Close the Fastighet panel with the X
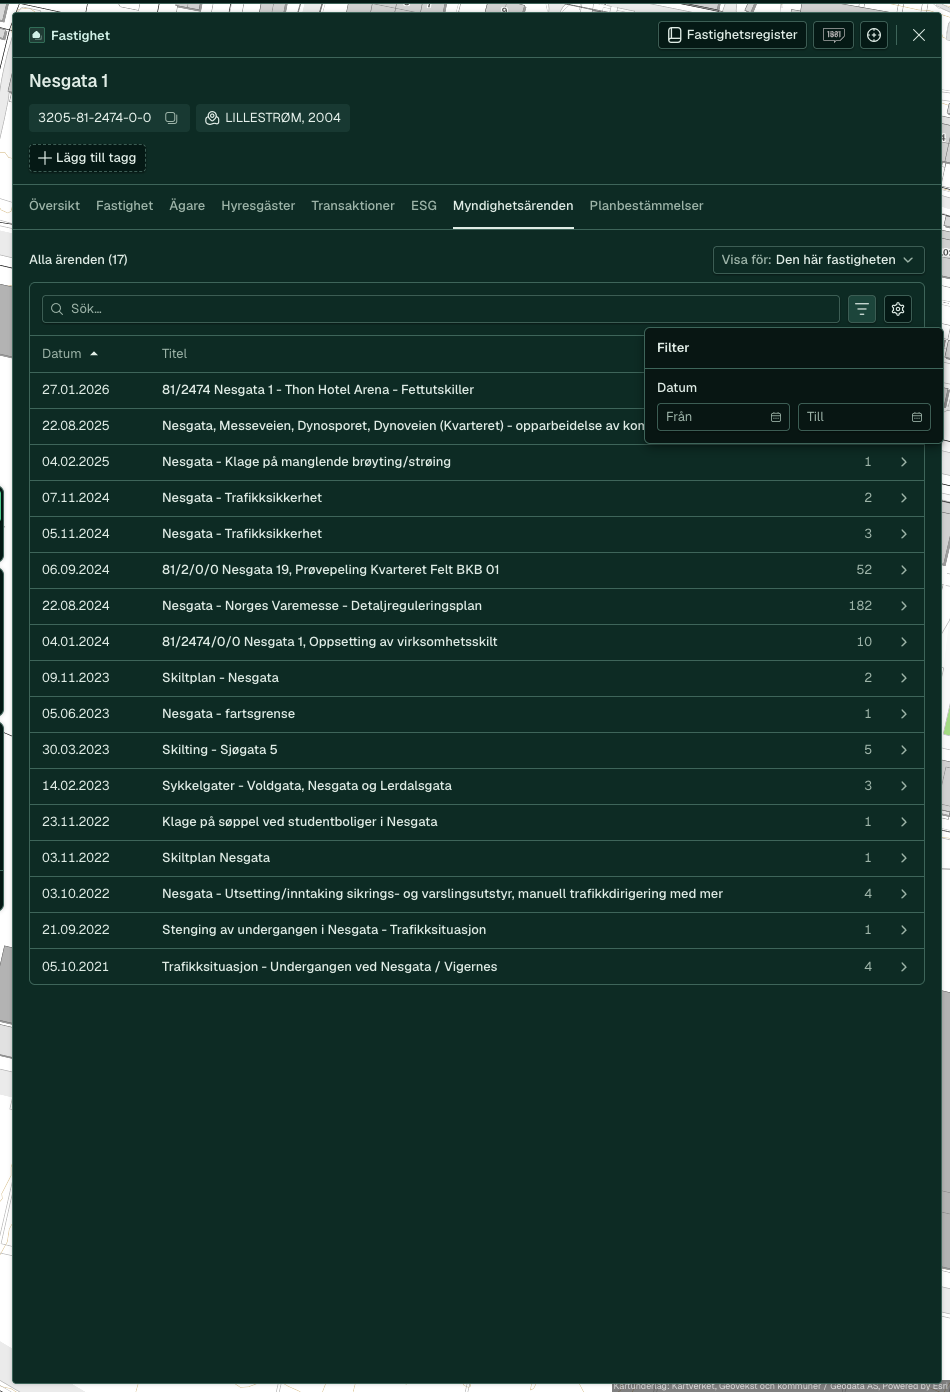 (919, 35)
